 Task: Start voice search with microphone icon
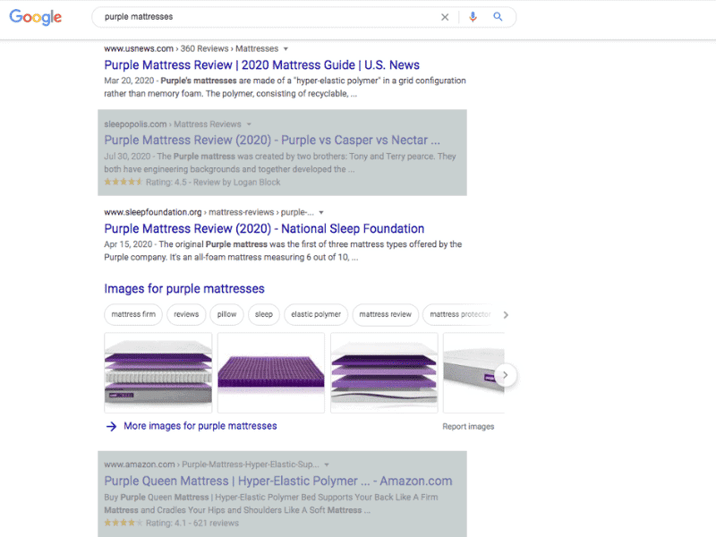[x=473, y=17]
